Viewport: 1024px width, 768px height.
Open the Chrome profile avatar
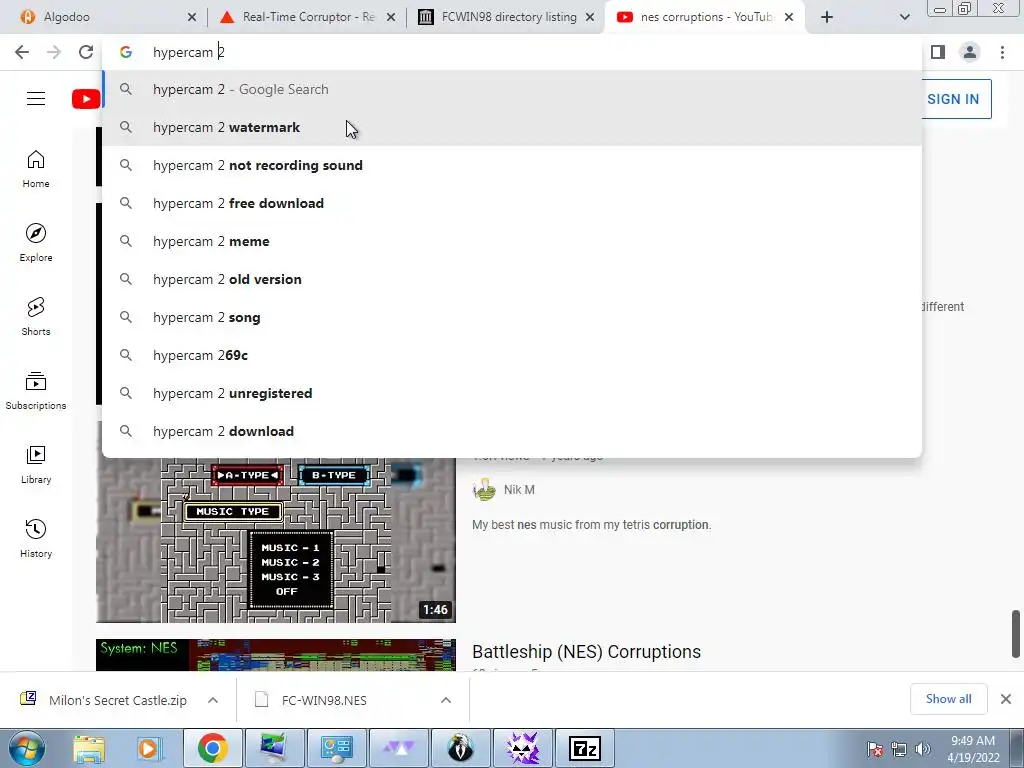[x=970, y=52]
